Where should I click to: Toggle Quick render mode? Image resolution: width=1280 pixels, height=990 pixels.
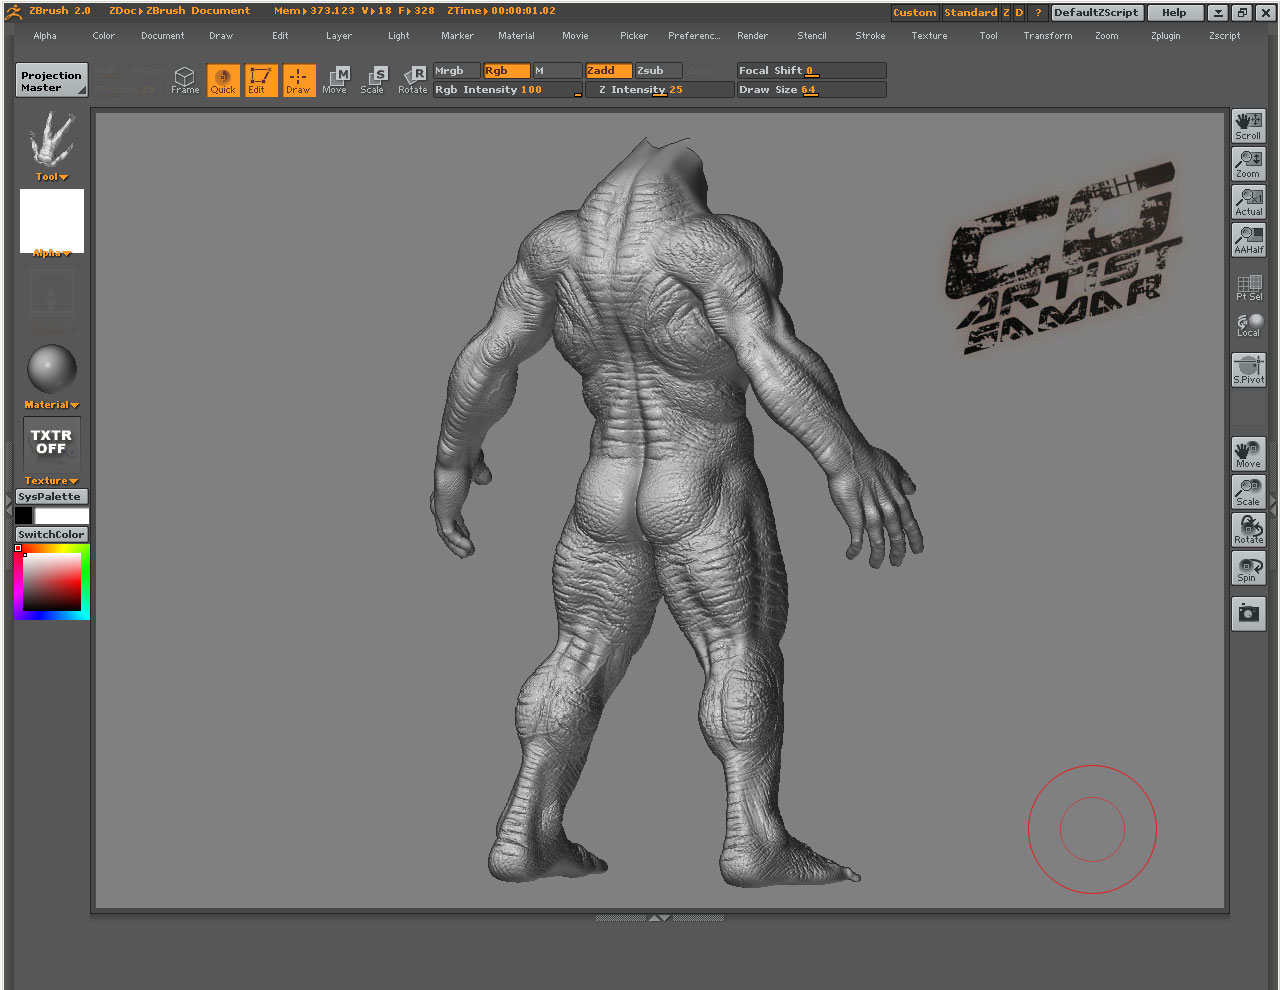[223, 80]
